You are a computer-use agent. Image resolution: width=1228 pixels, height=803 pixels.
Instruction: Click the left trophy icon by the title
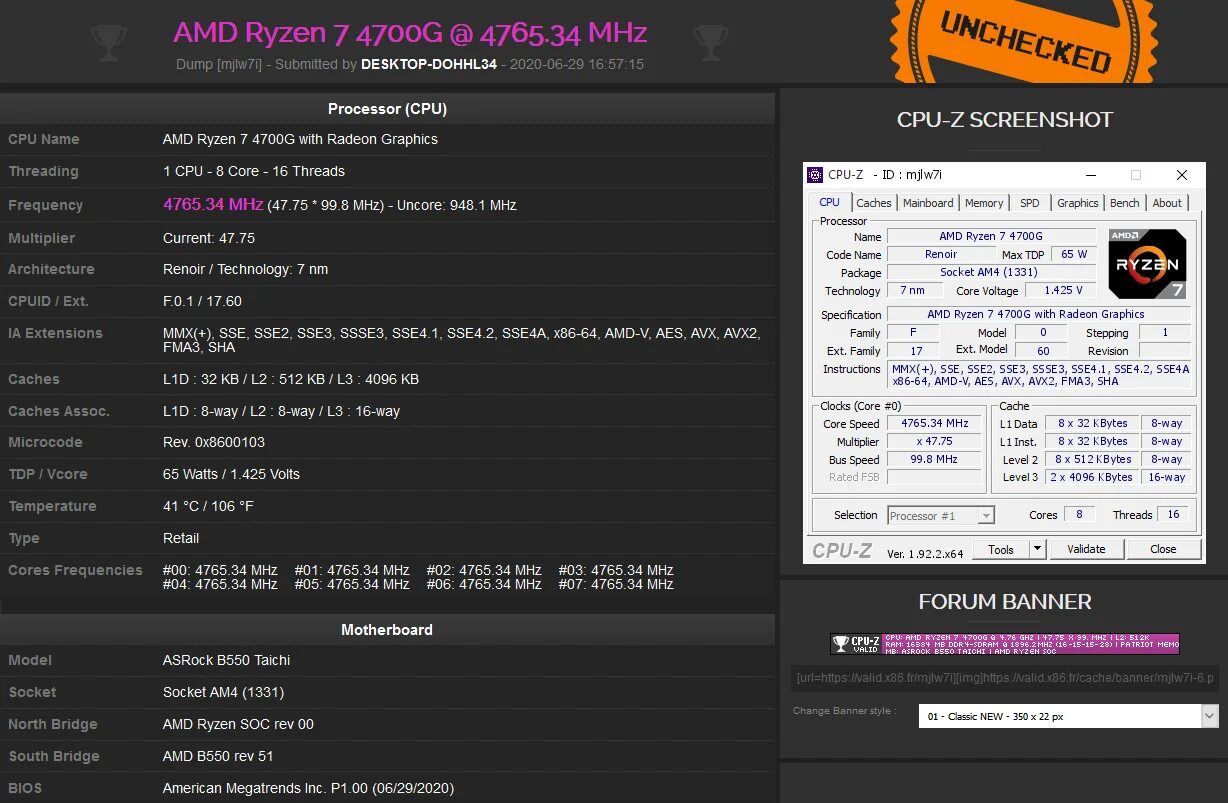(109, 41)
